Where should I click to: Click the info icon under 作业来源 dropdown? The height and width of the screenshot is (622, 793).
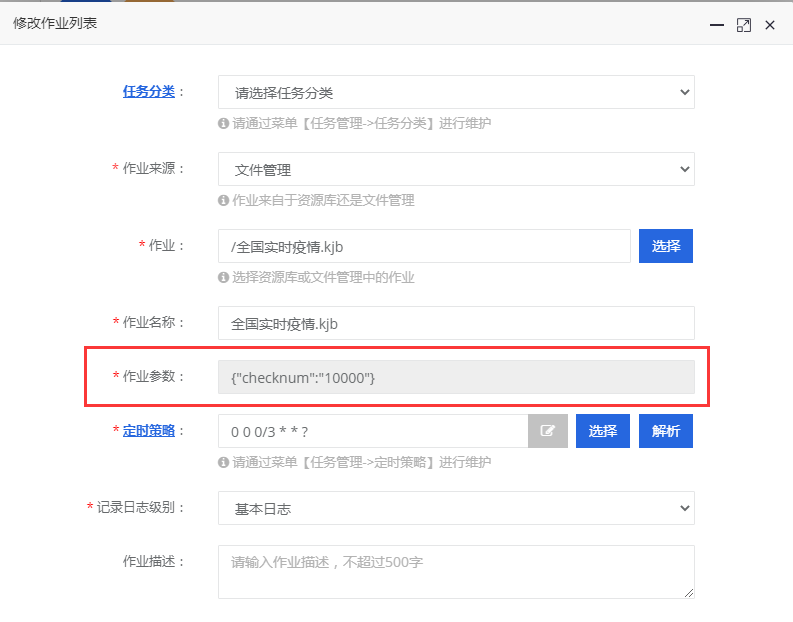[x=224, y=200]
